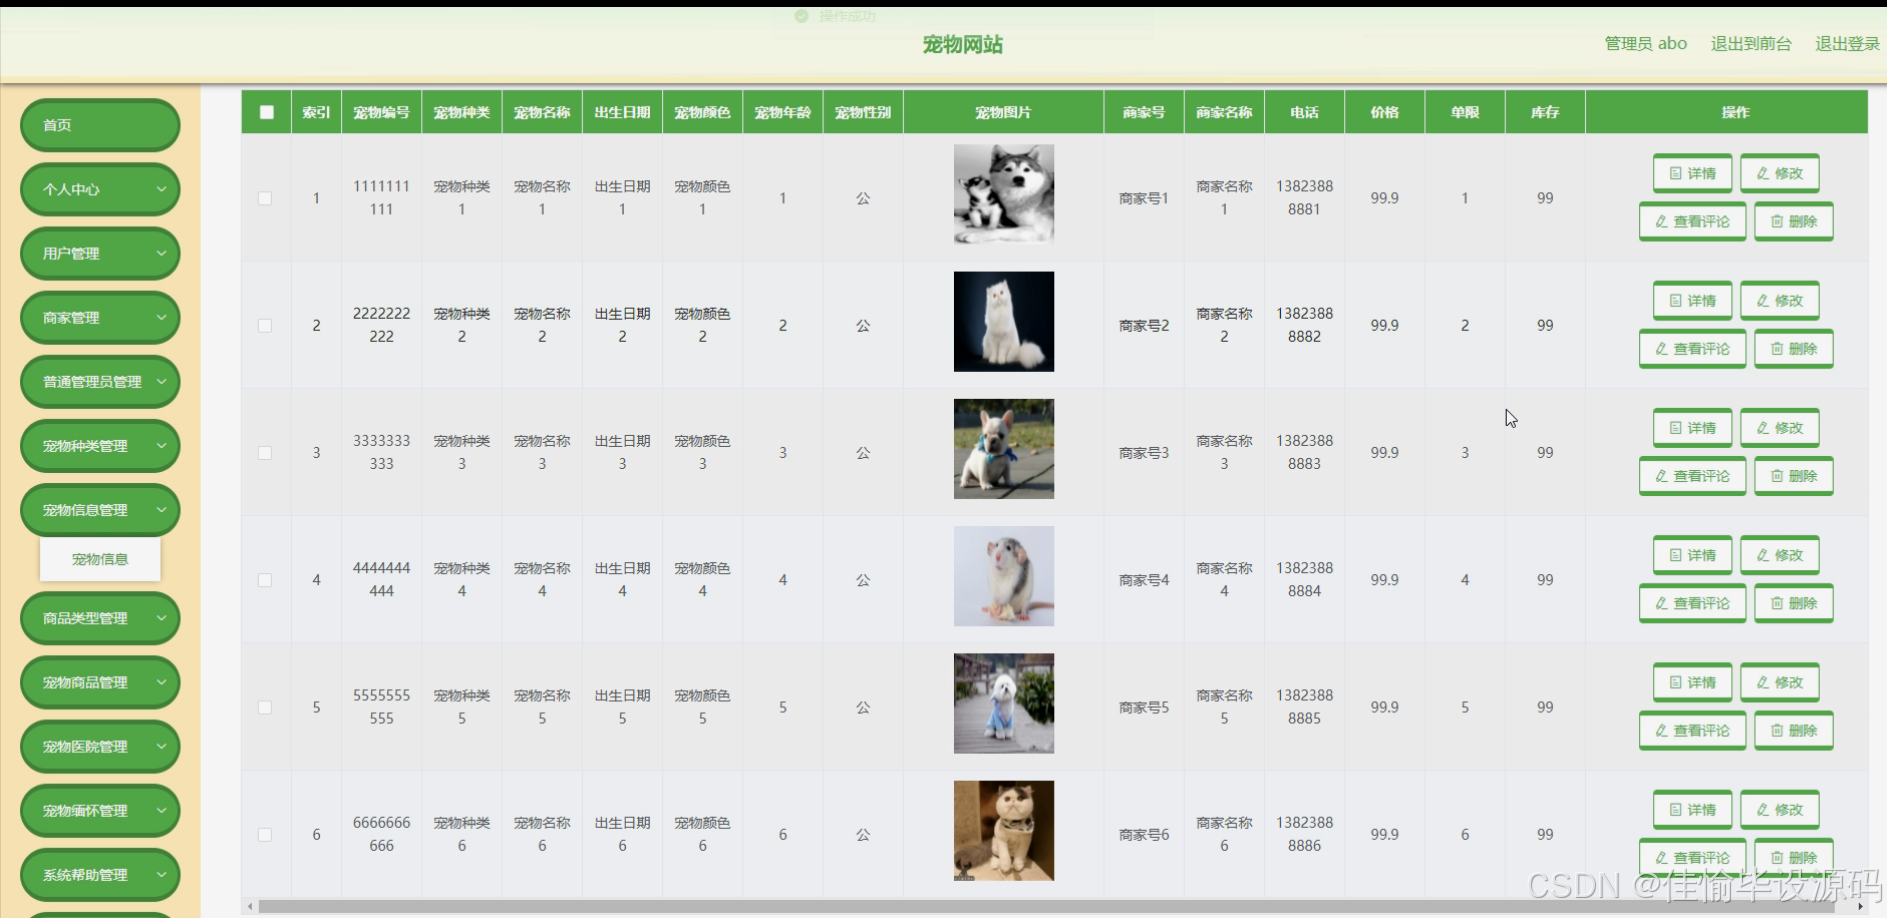Check the checkbox for row 2

(265, 325)
